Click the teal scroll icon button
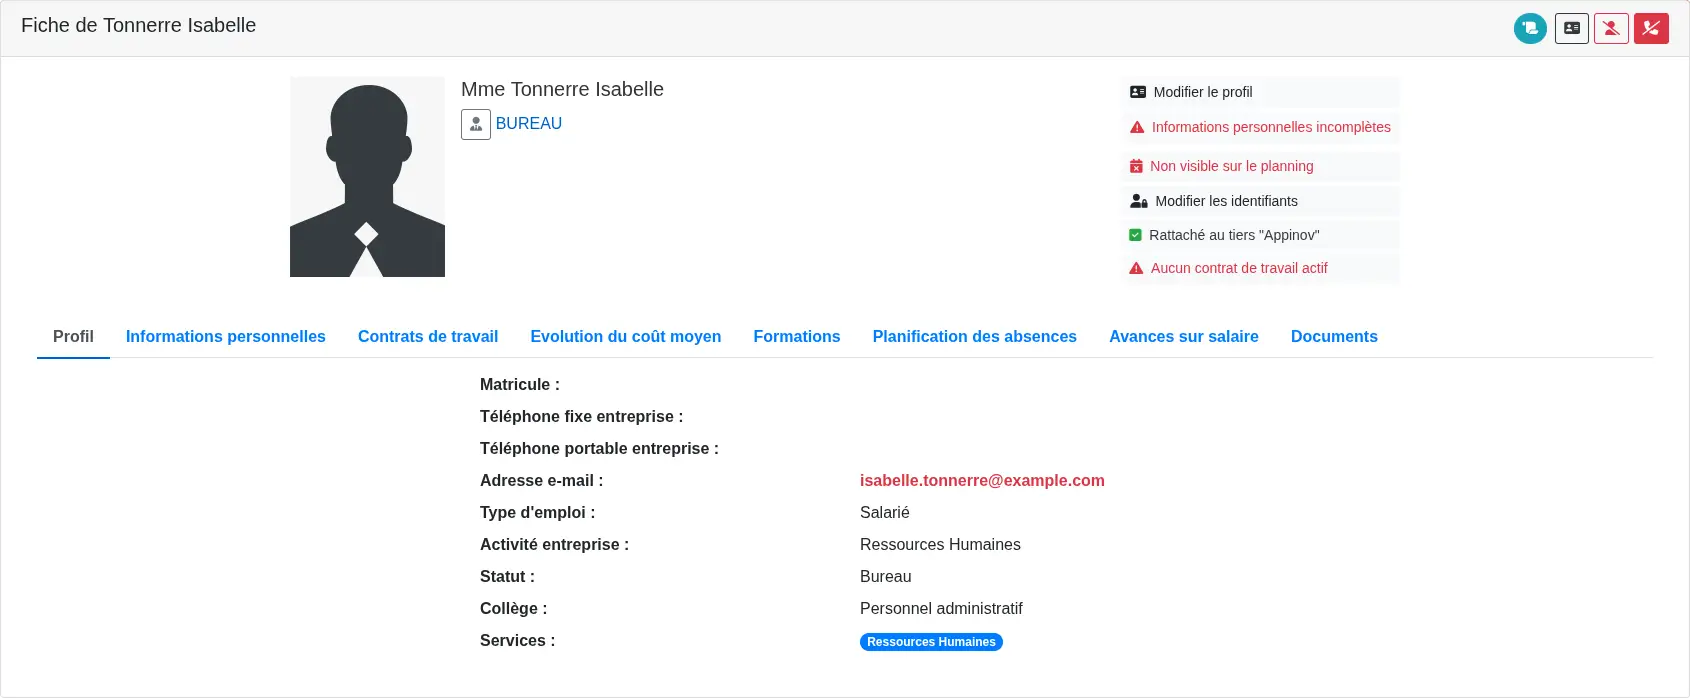Screen dimensions: 1690x698 coord(1530,28)
